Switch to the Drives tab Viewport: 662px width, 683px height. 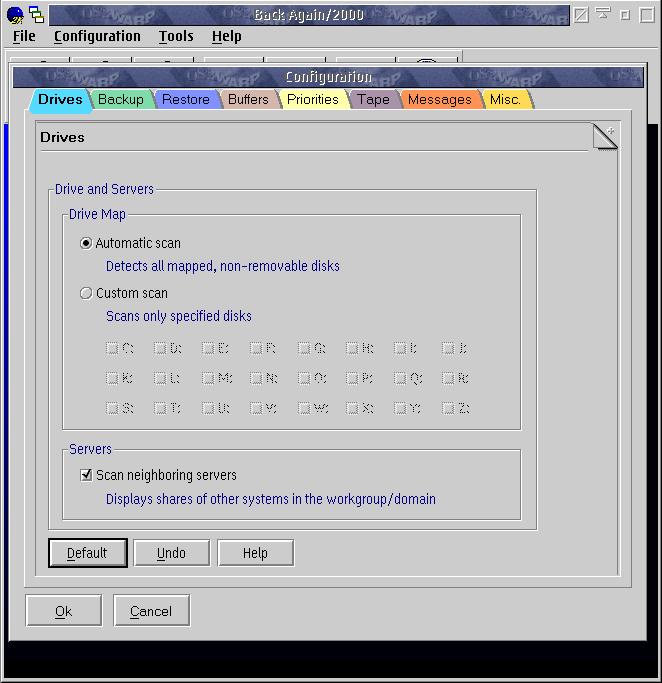[x=61, y=100]
